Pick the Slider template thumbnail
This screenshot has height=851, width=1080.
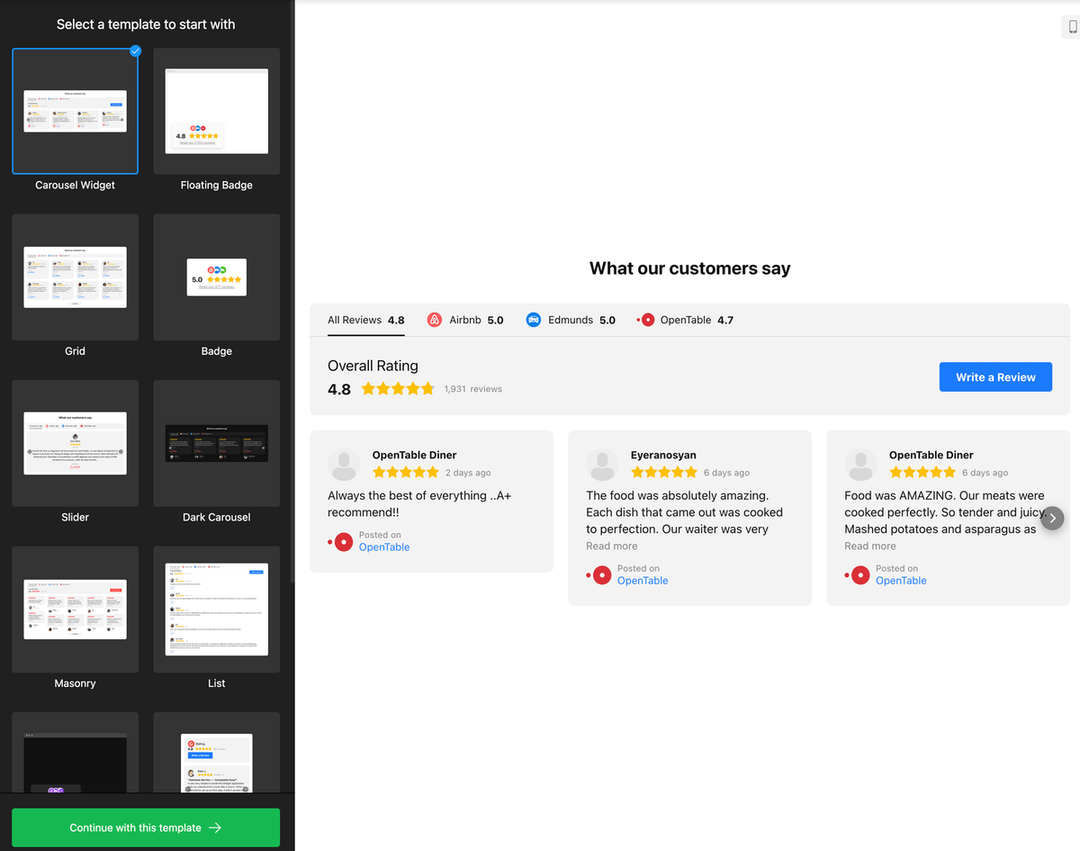click(x=75, y=443)
